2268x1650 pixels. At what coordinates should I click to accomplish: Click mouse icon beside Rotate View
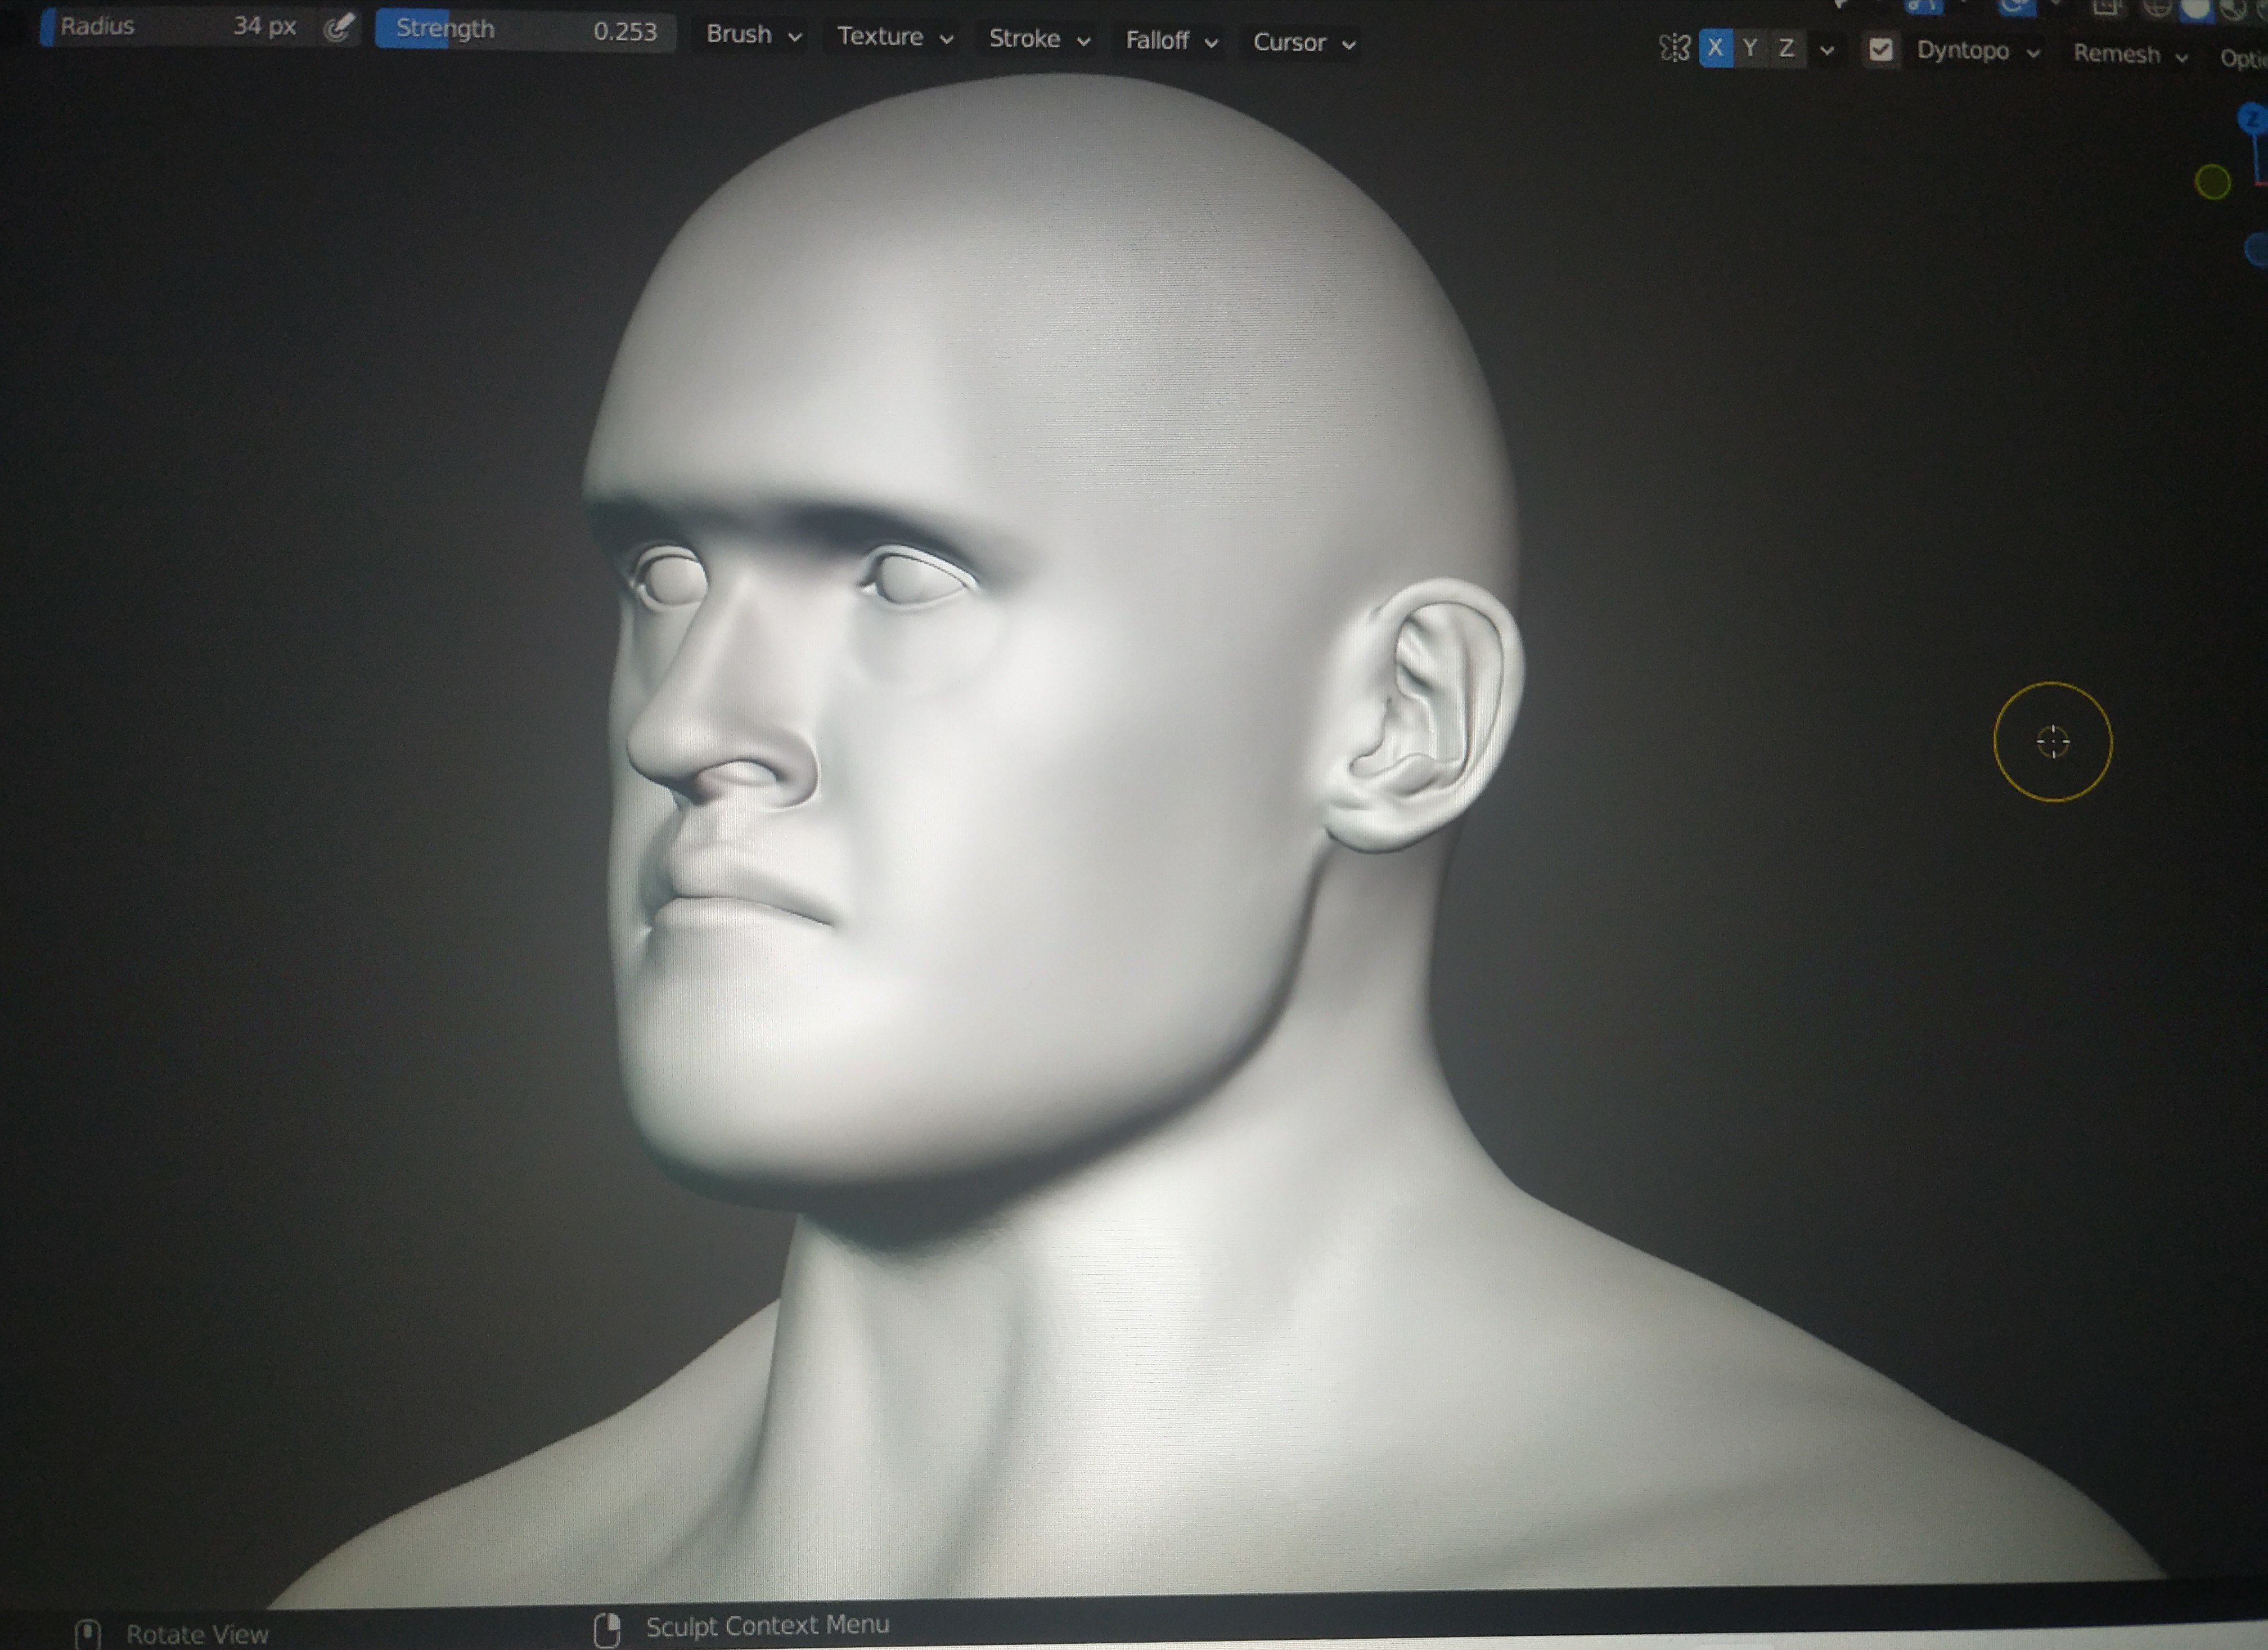click(x=88, y=1634)
